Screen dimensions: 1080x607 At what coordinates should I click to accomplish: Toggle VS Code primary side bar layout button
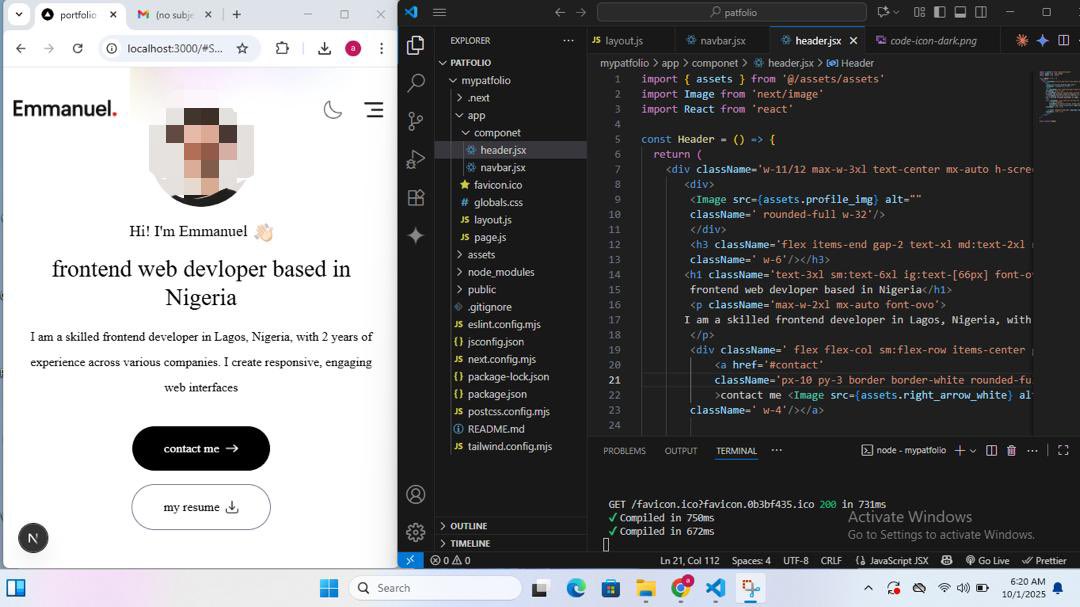coord(939,12)
